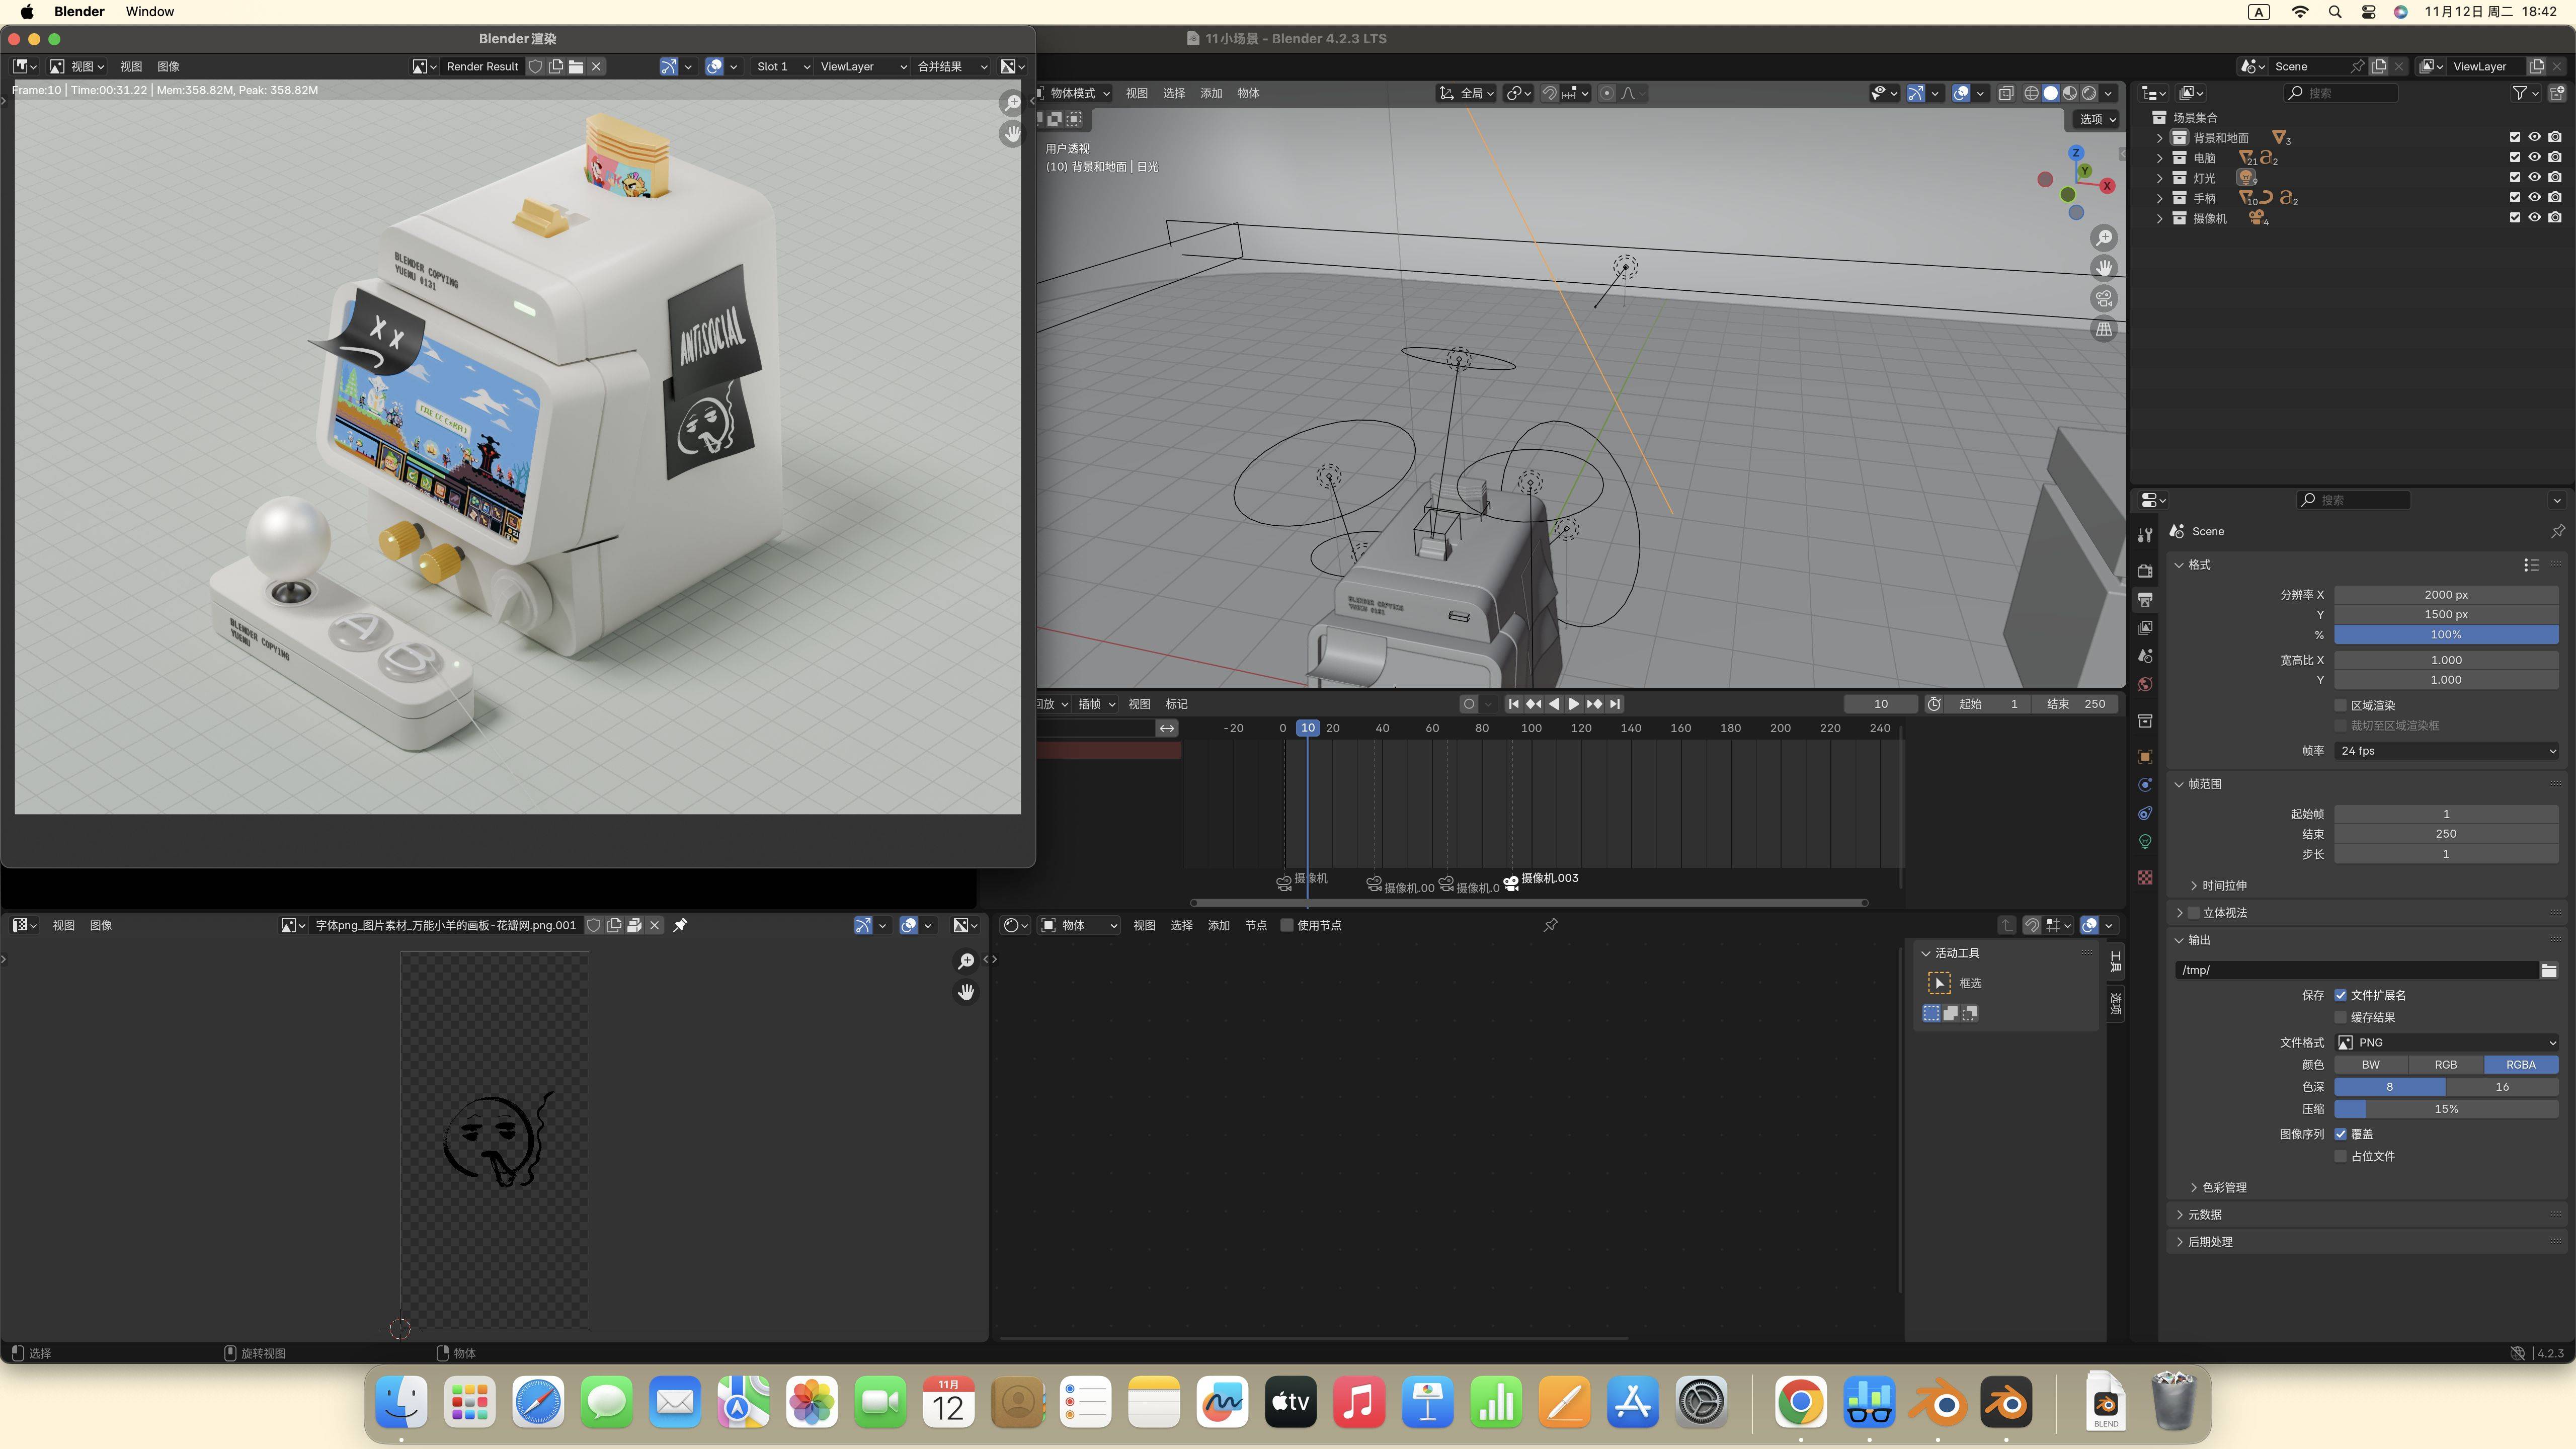Enable snapping magnet in 3D viewport header
The width and height of the screenshot is (2576, 1449).
click(x=1549, y=93)
